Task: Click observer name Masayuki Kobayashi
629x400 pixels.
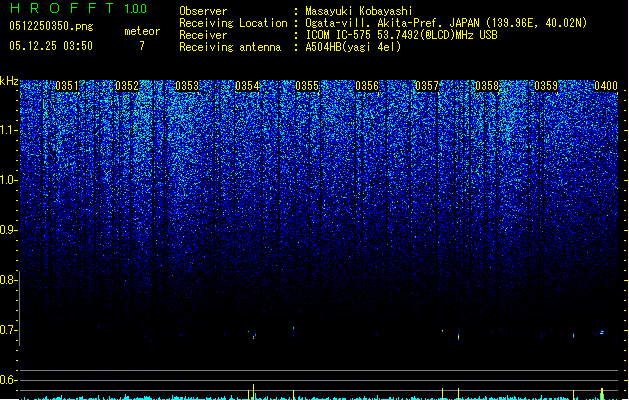Action: pyautogui.click(x=359, y=11)
